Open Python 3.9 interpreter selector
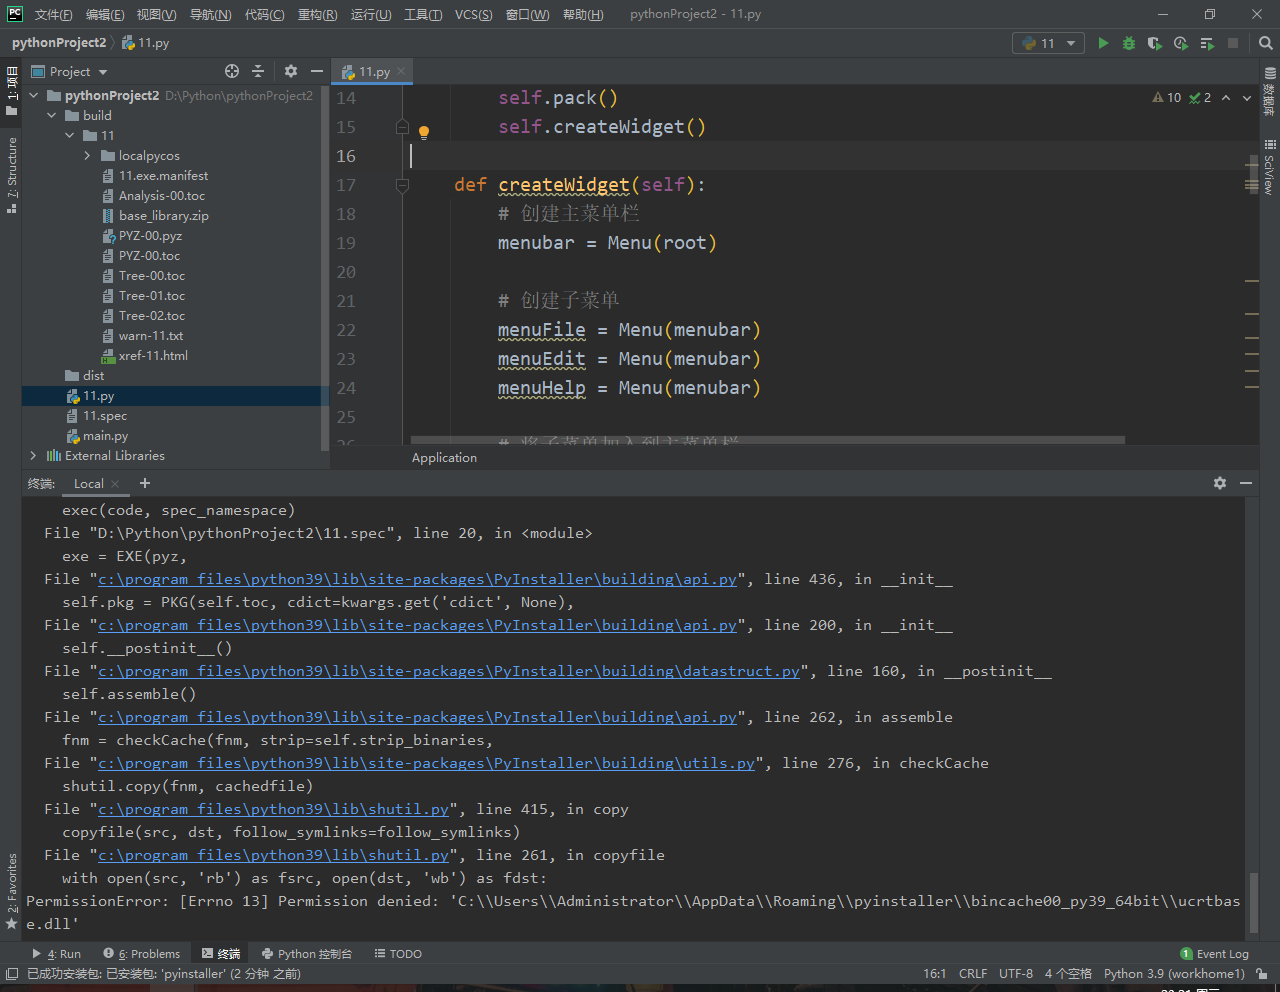The image size is (1280, 992). click(1174, 973)
